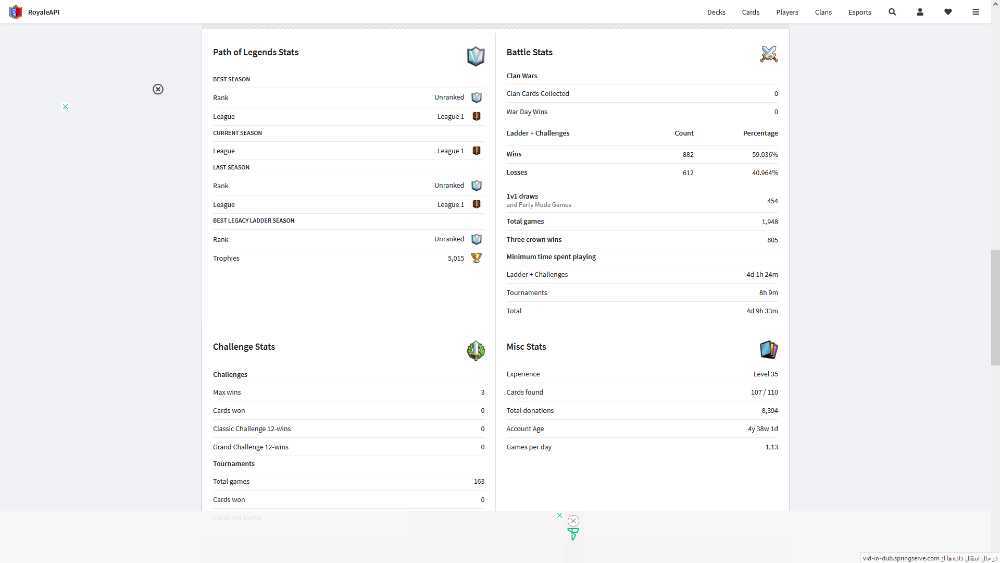Screen dimensions: 1000x563
Task: Click the RoyaleAPI logo icon
Action: [x=15, y=11]
